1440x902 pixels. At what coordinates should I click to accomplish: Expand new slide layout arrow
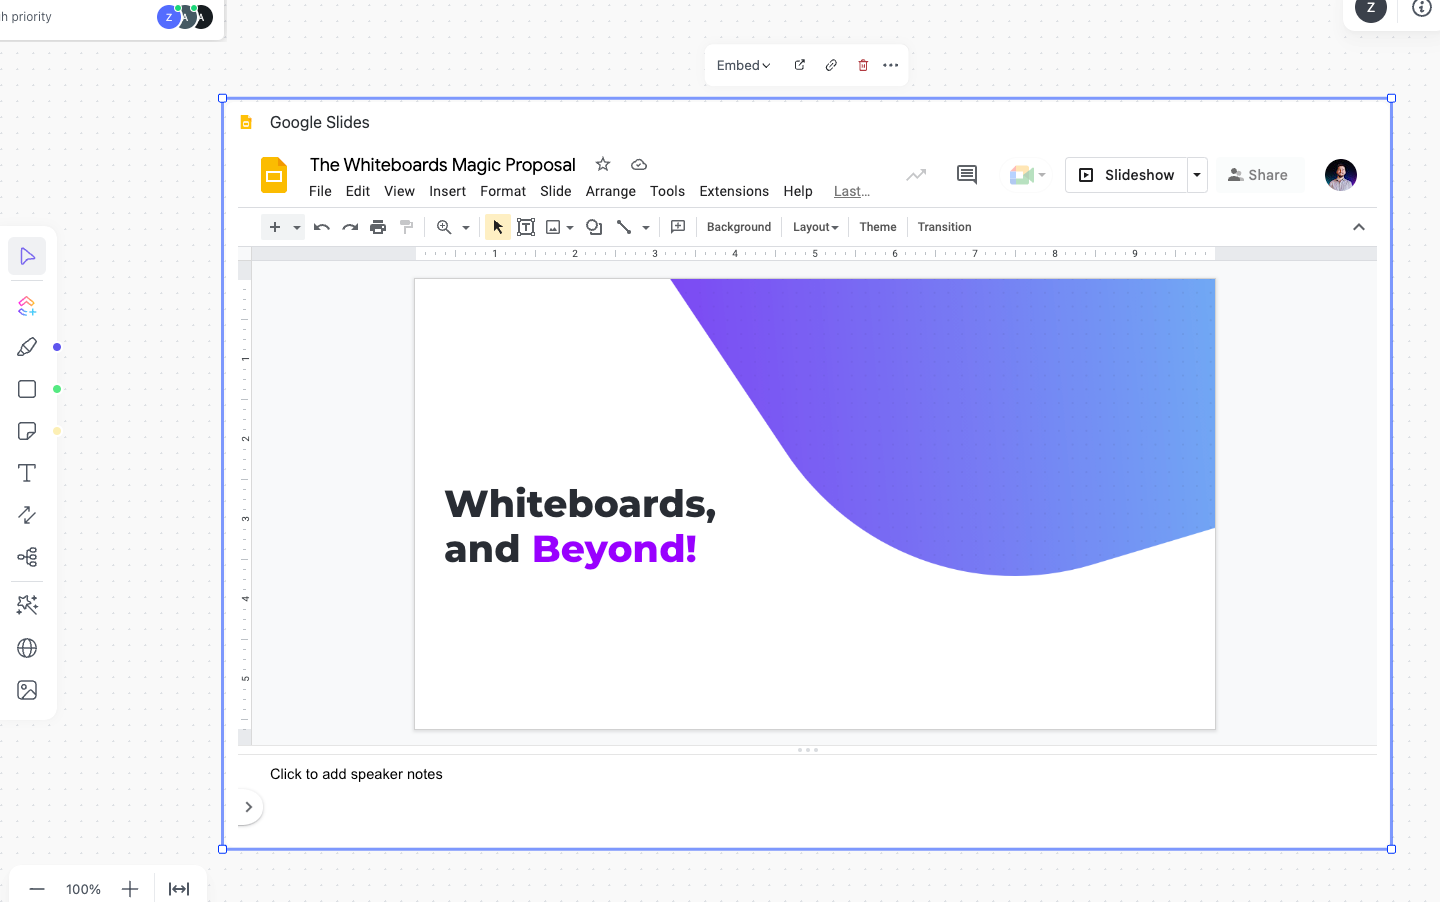[x=297, y=227]
